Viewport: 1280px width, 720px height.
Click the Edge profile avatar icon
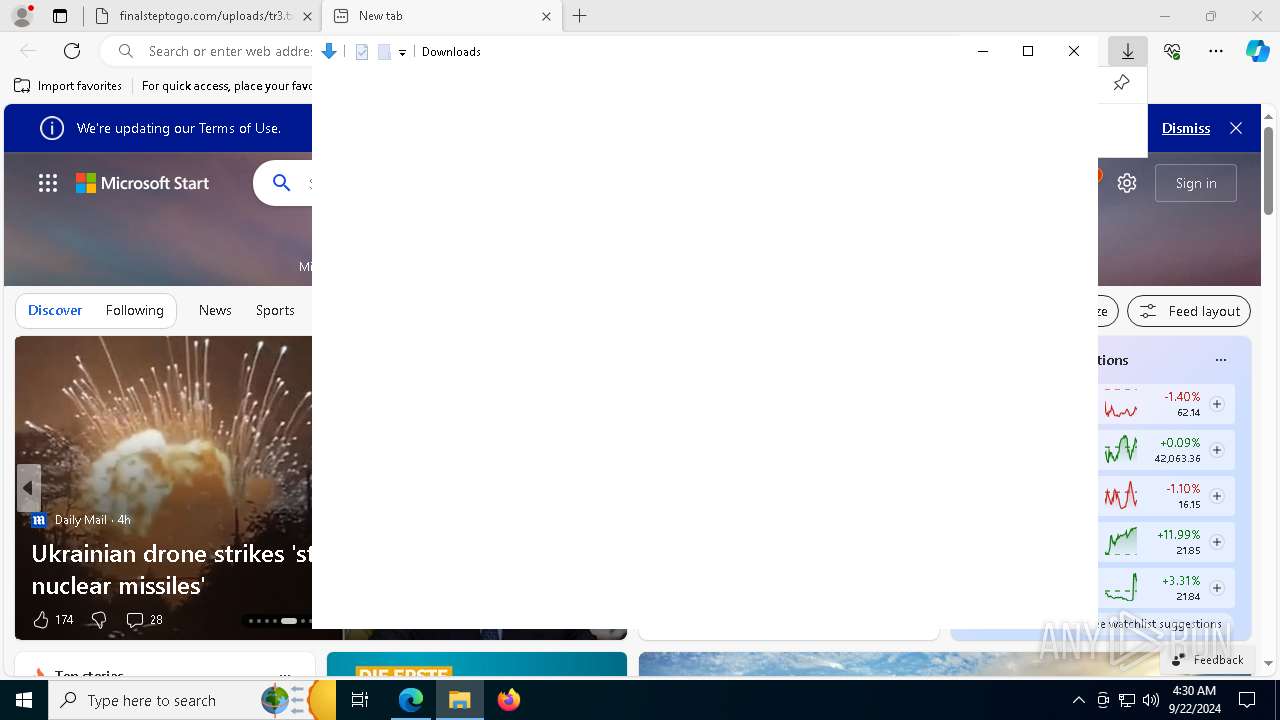click(22, 16)
